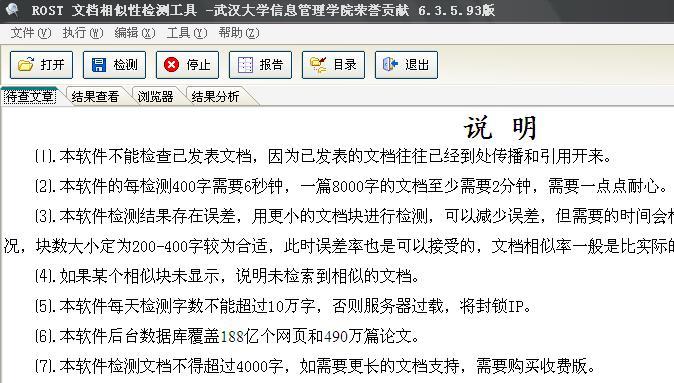Click the 说 明 heading text
Viewport: 674px width, 383px height.
(x=500, y=128)
